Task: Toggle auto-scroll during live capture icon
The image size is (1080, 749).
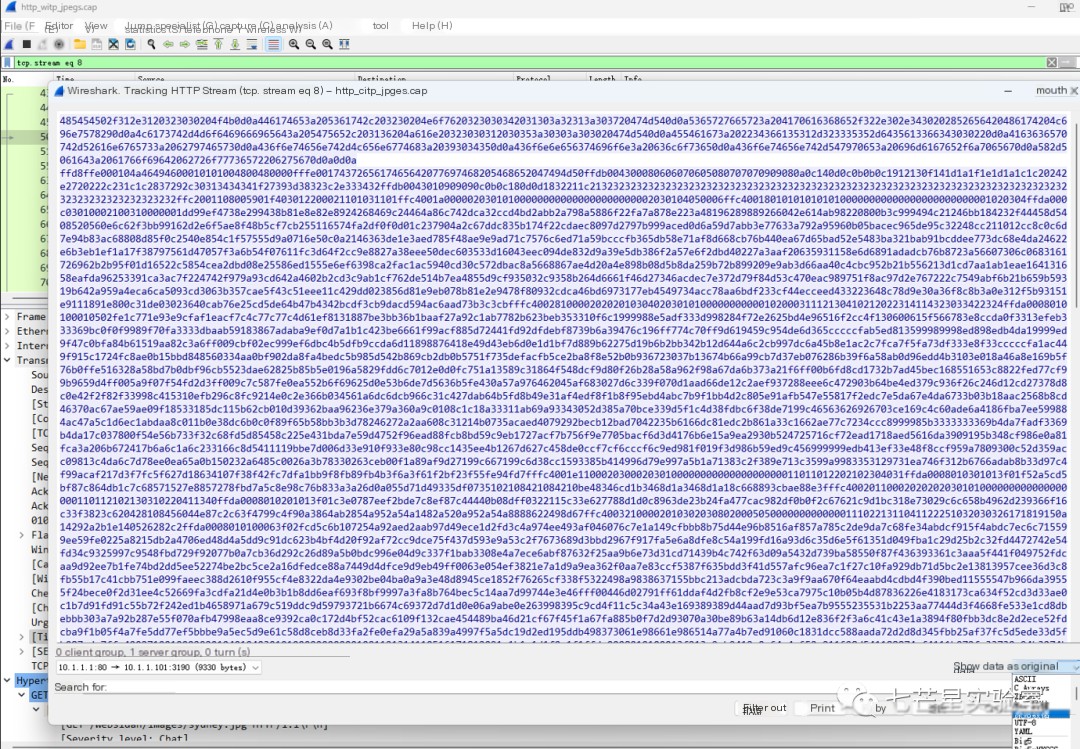Action: (x=252, y=44)
